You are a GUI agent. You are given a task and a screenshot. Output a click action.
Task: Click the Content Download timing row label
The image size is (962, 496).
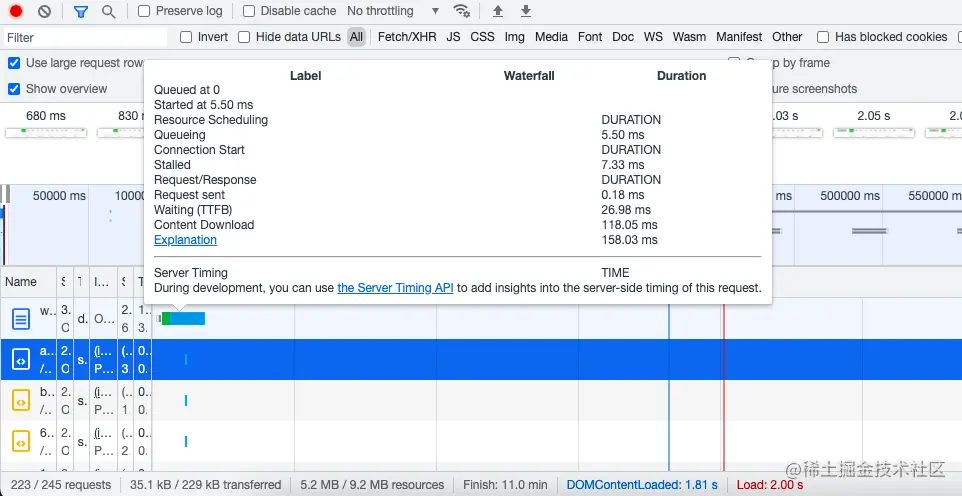click(204, 225)
